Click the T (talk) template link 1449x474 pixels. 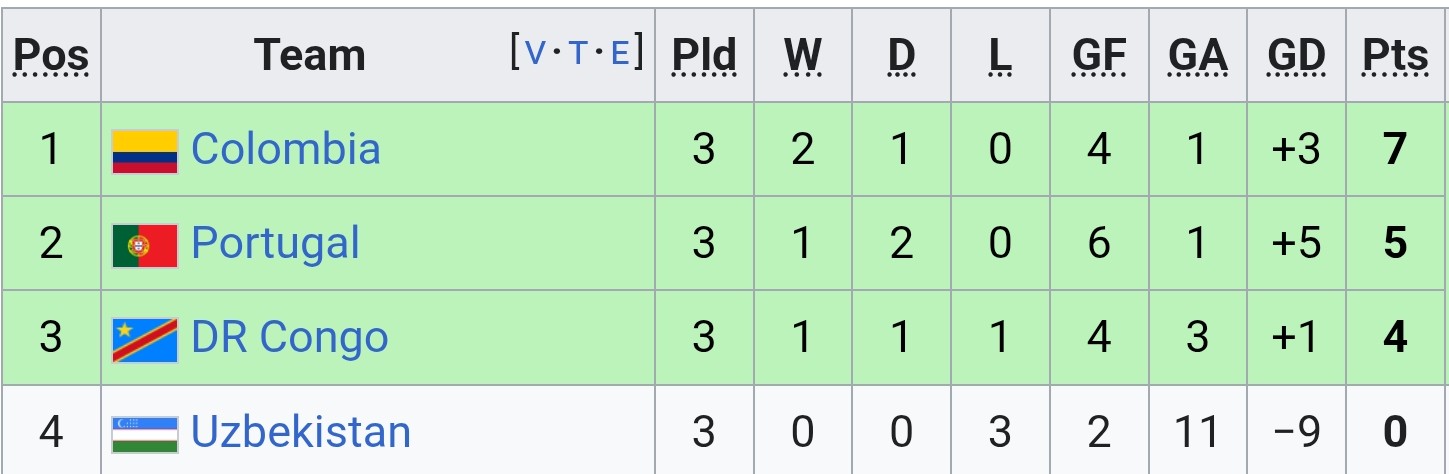[x=578, y=52]
